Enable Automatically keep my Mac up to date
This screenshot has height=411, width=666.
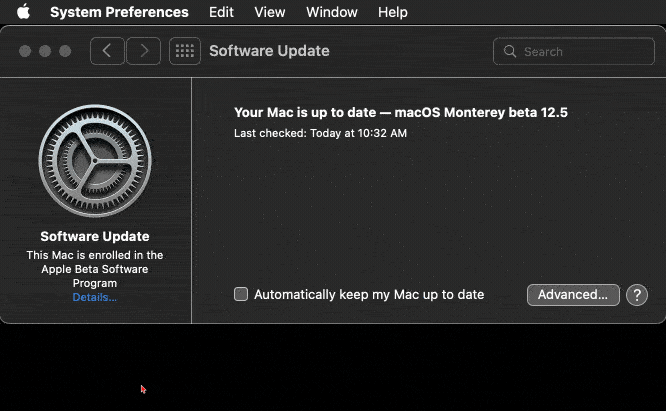pos(241,294)
